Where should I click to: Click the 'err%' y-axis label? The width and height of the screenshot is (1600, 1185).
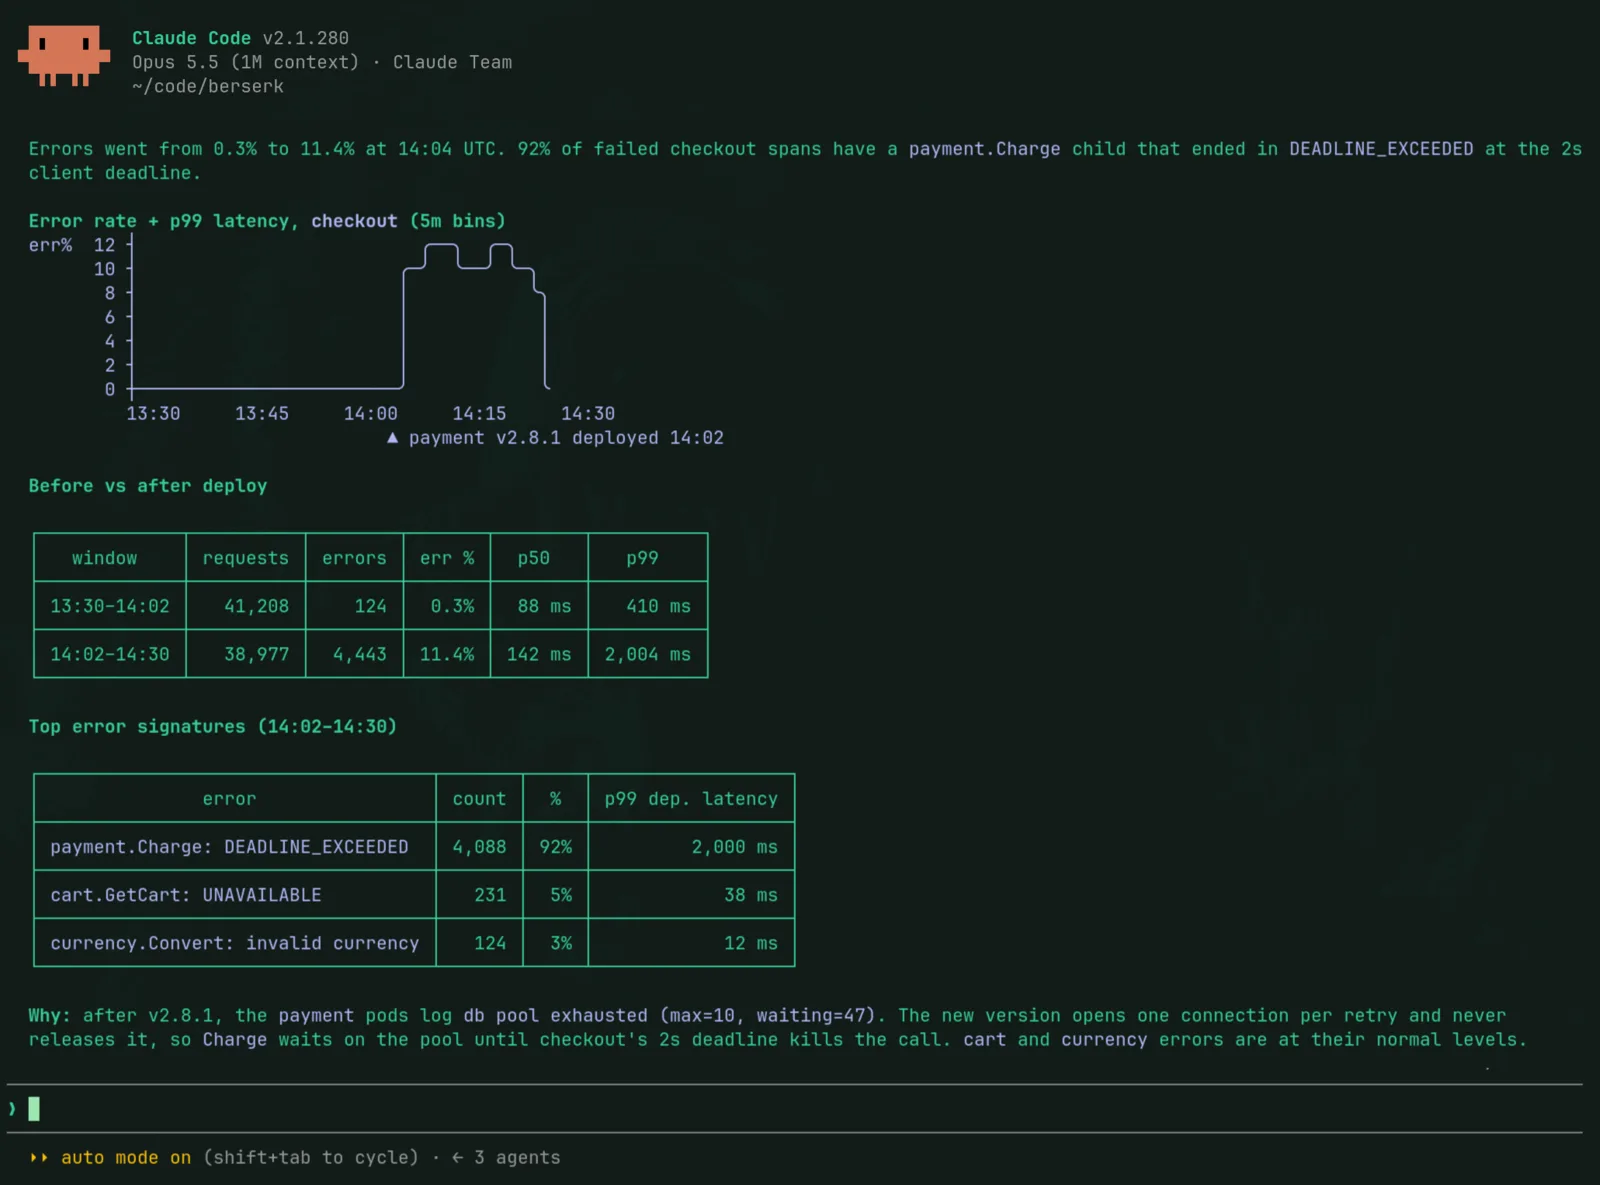(50, 245)
